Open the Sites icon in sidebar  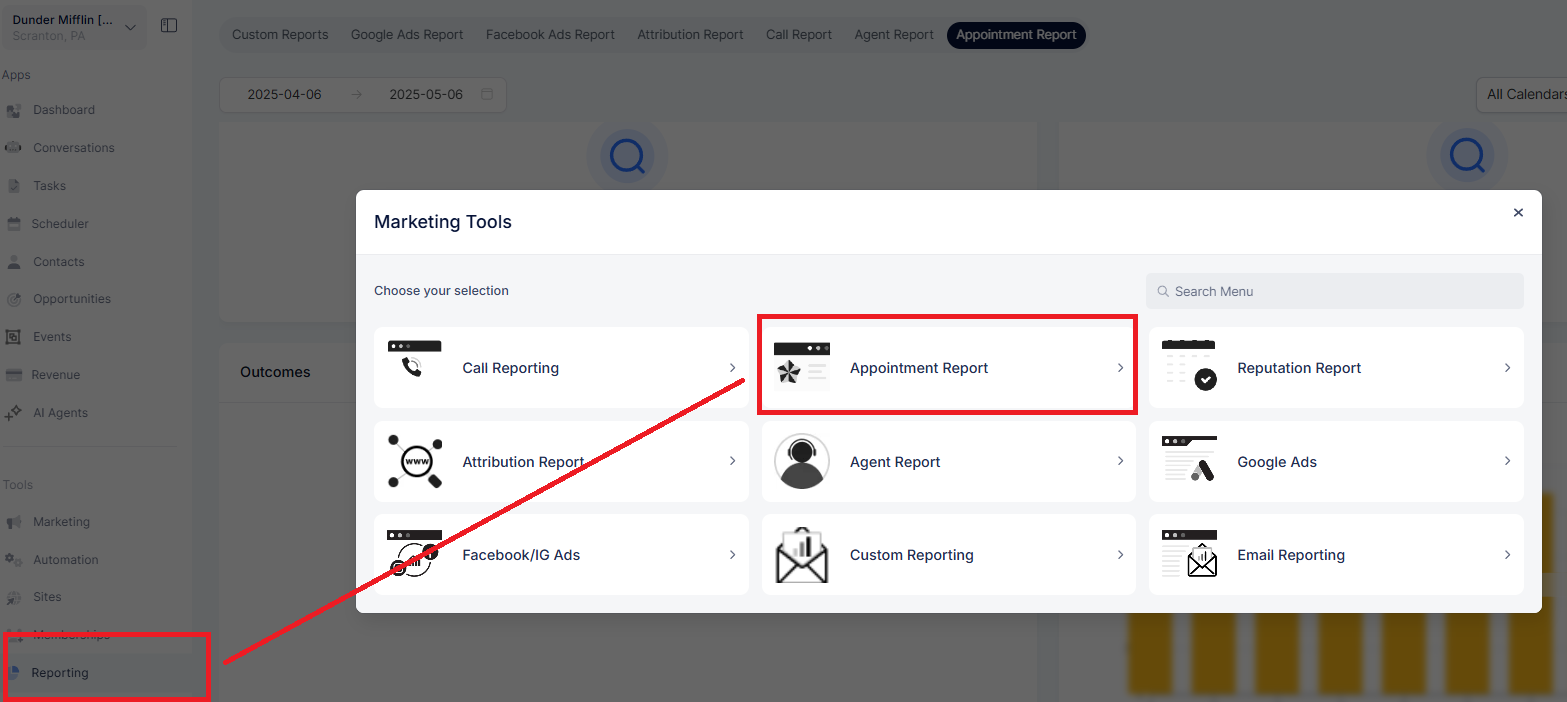pyautogui.click(x=14, y=597)
